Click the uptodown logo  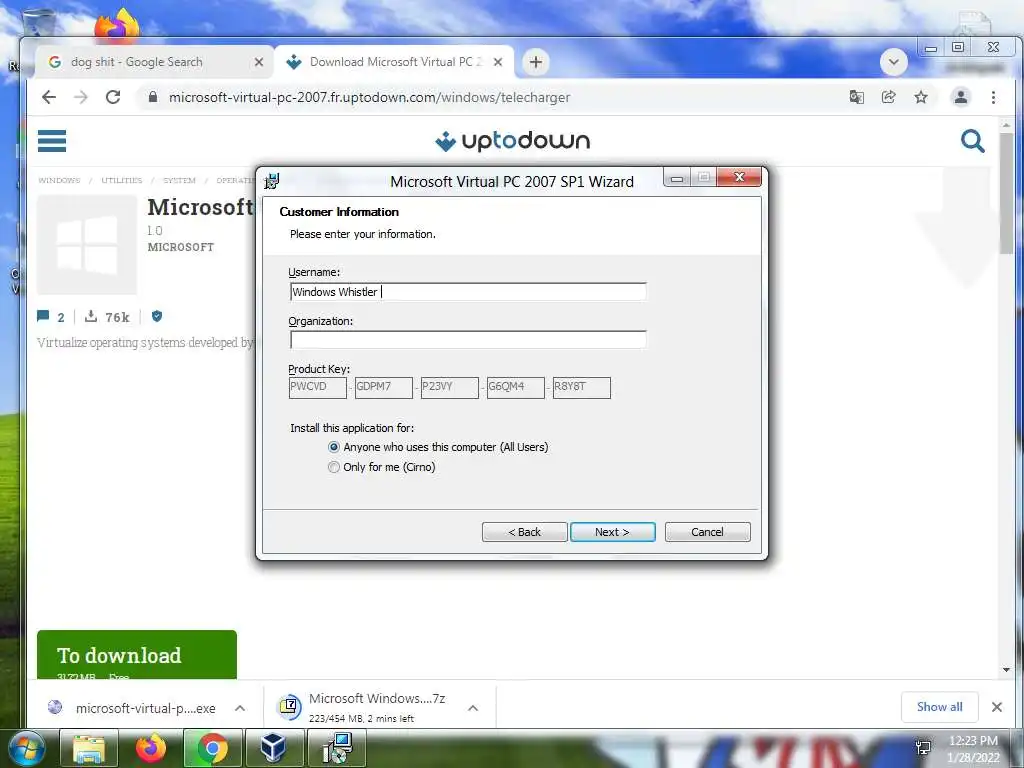pos(513,140)
